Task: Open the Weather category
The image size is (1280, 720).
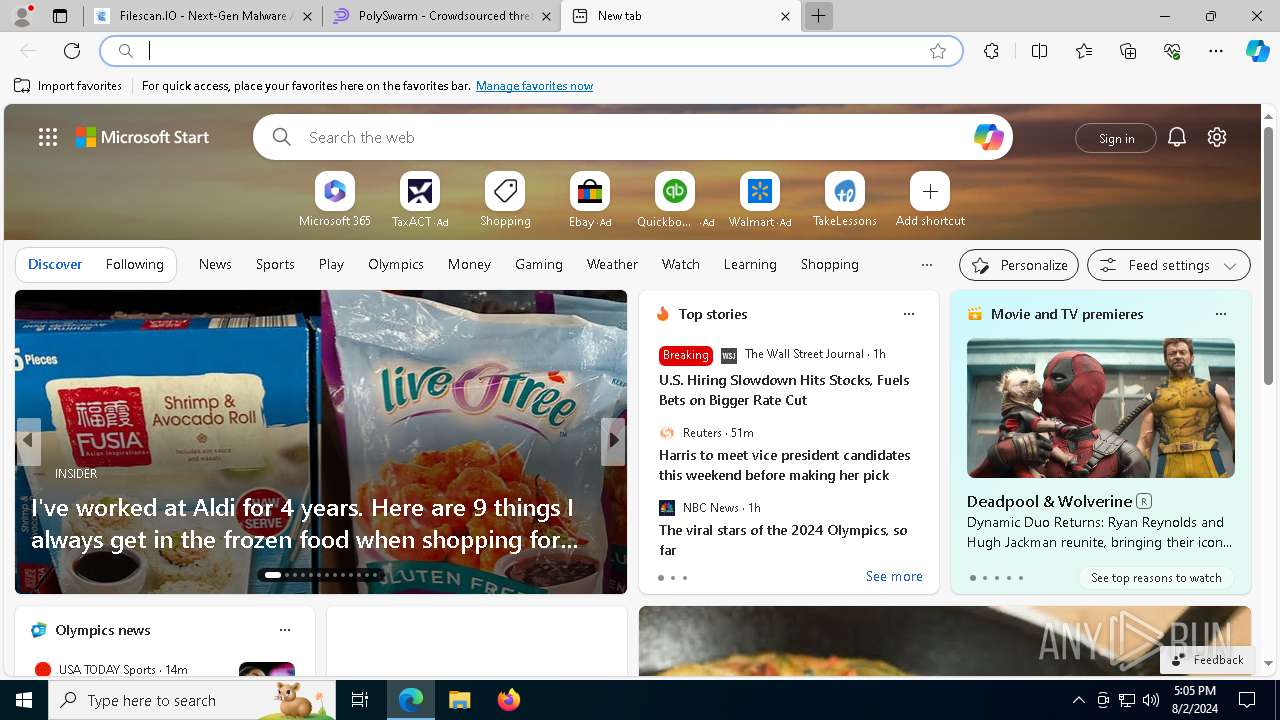Action: [612, 264]
